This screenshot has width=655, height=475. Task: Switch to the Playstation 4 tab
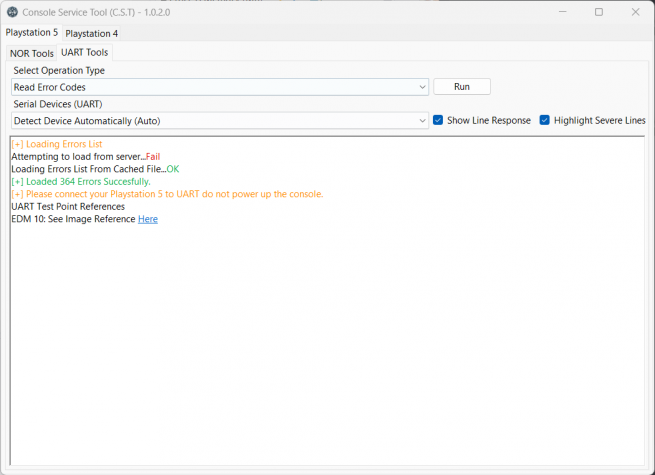point(91,33)
